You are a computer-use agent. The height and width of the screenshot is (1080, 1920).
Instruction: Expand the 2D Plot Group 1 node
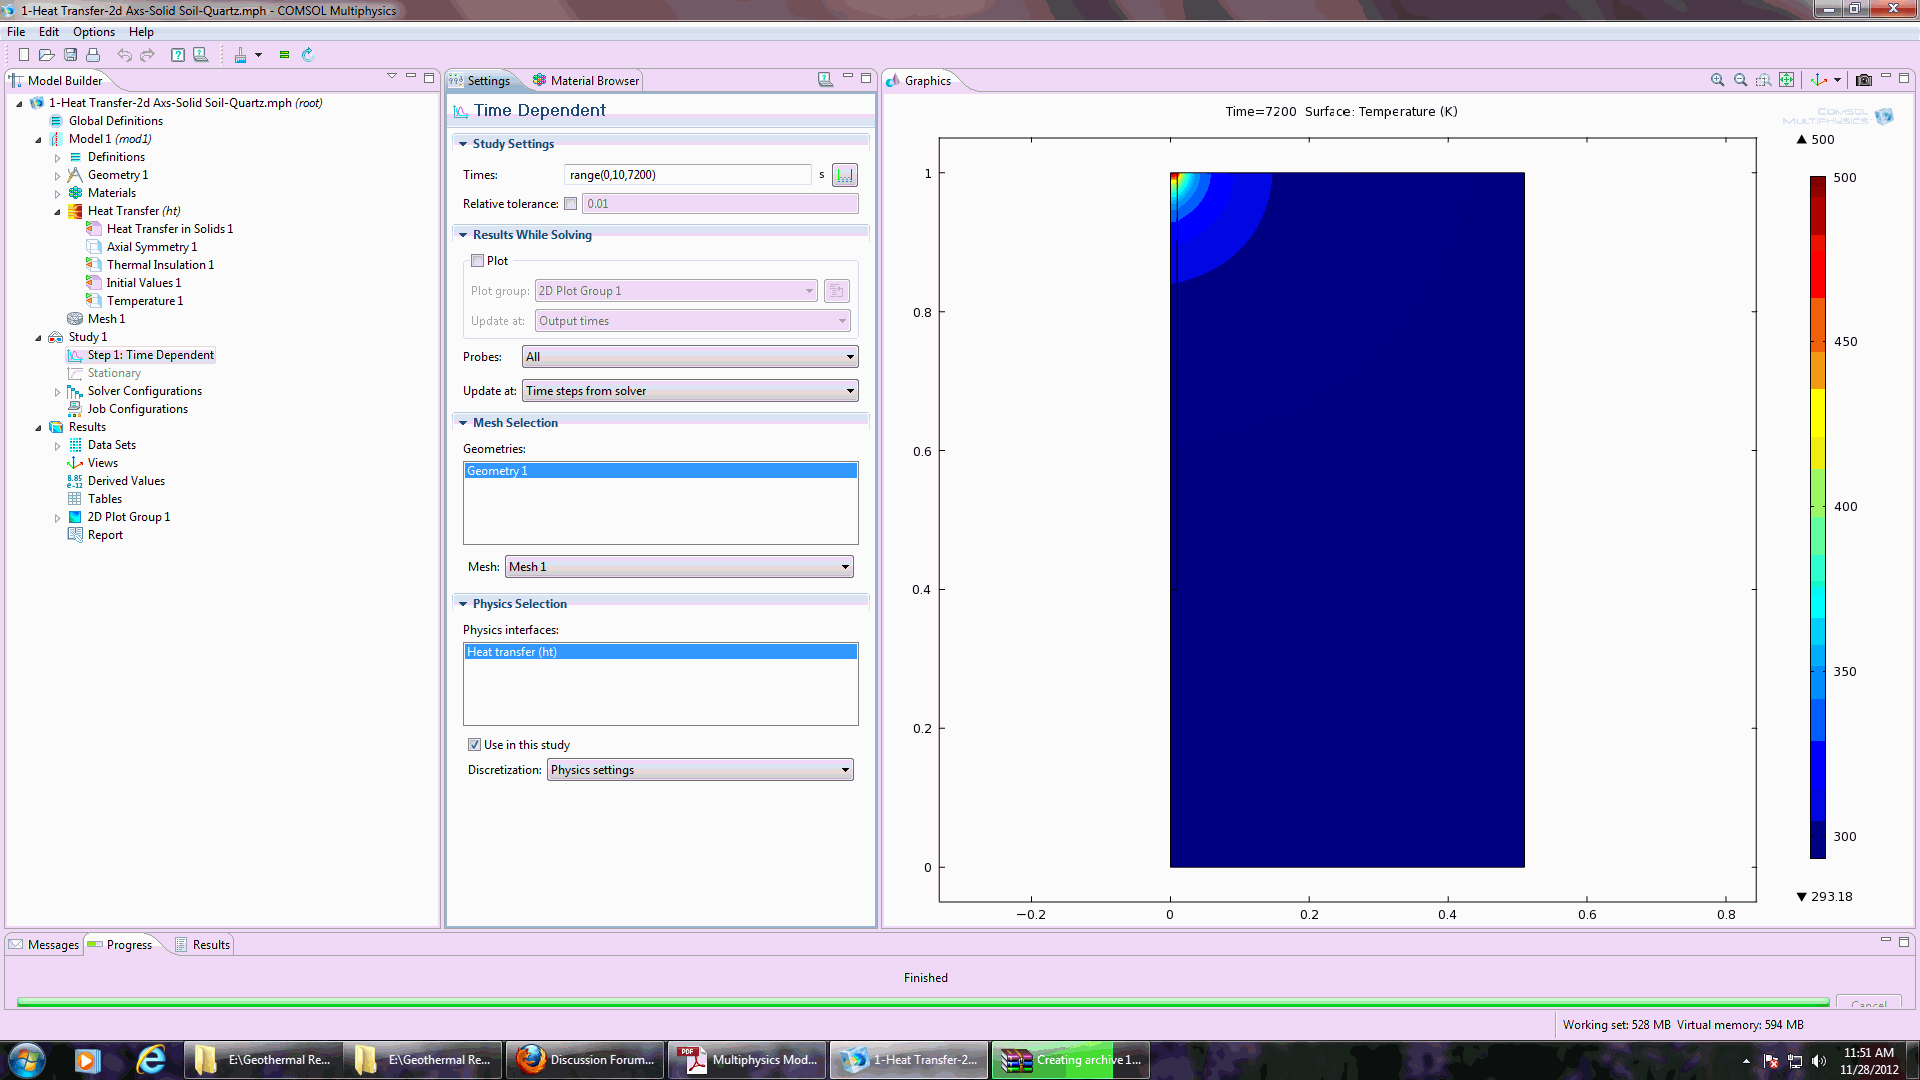pyautogui.click(x=57, y=518)
